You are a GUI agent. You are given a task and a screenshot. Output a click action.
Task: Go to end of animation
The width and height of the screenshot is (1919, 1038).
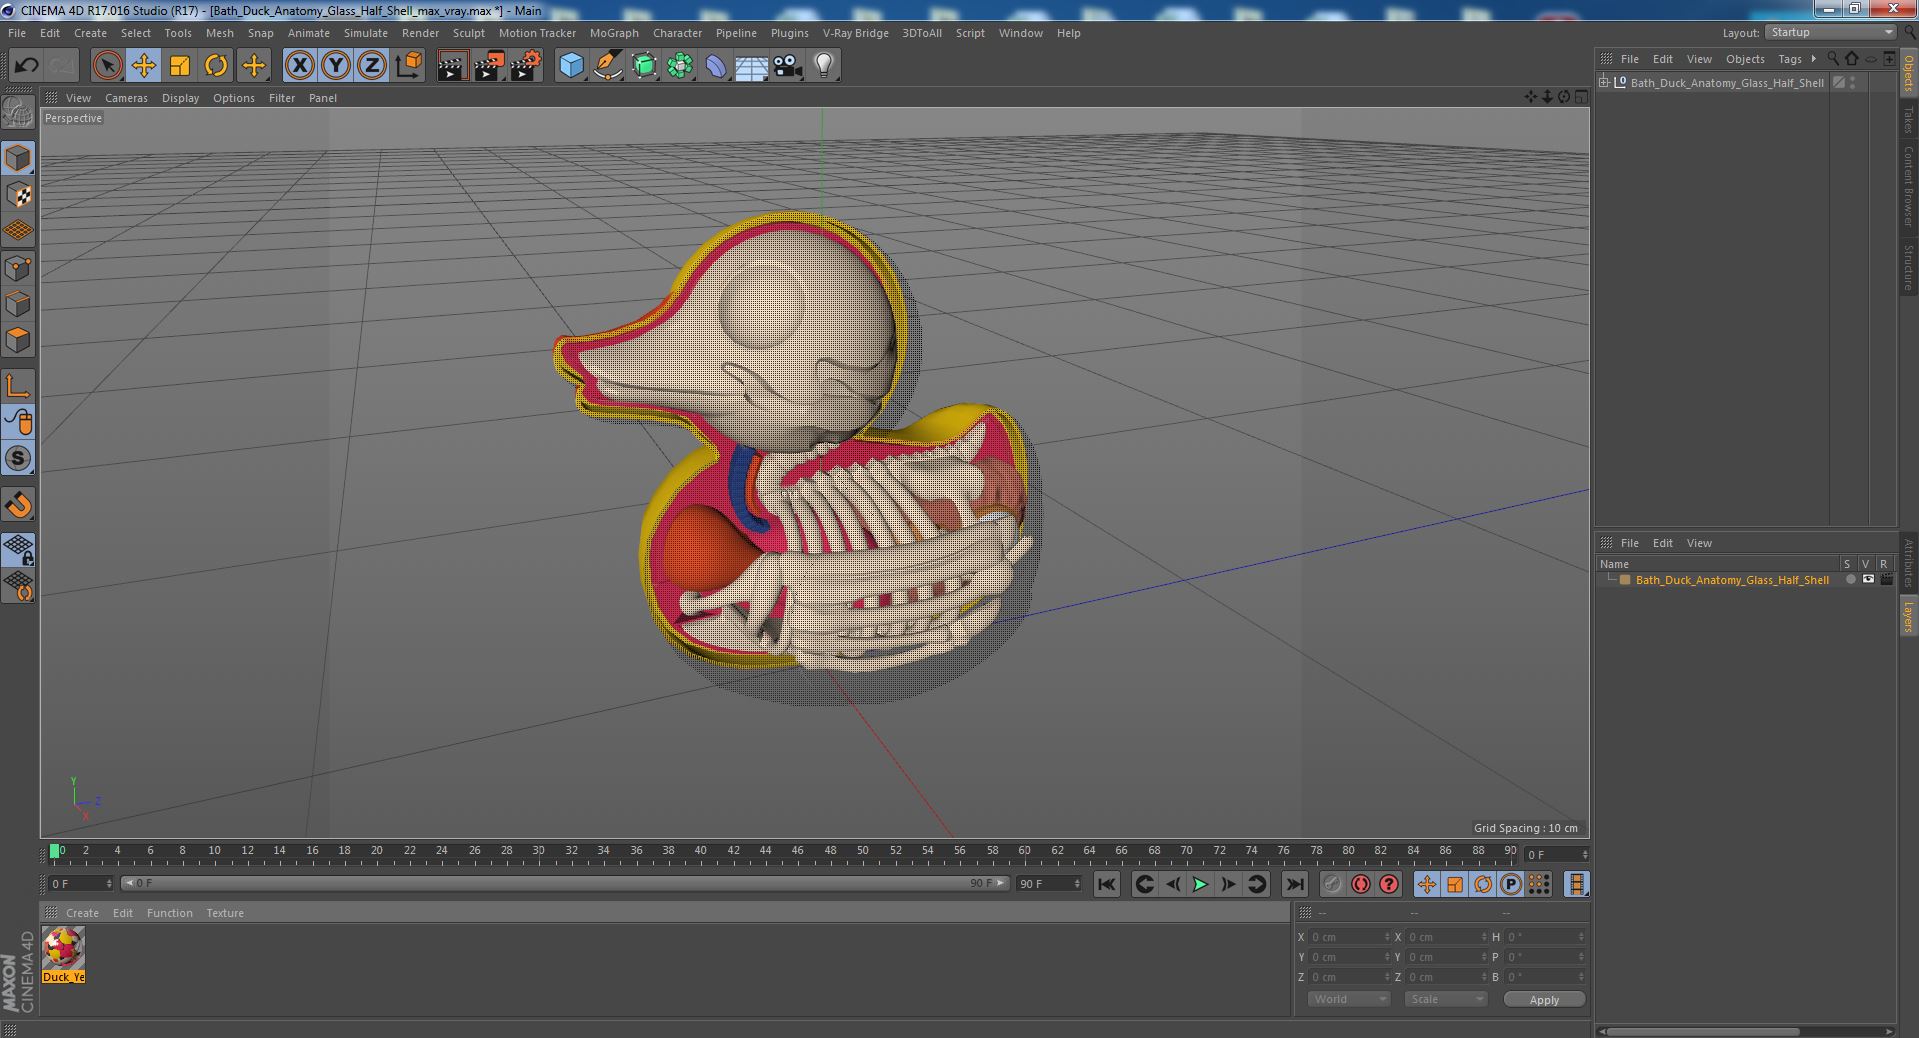coord(1294,884)
